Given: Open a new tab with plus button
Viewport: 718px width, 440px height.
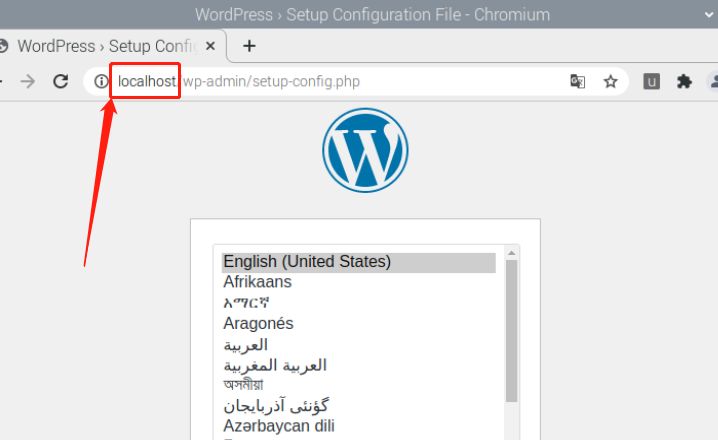Looking at the screenshot, I should (249, 46).
